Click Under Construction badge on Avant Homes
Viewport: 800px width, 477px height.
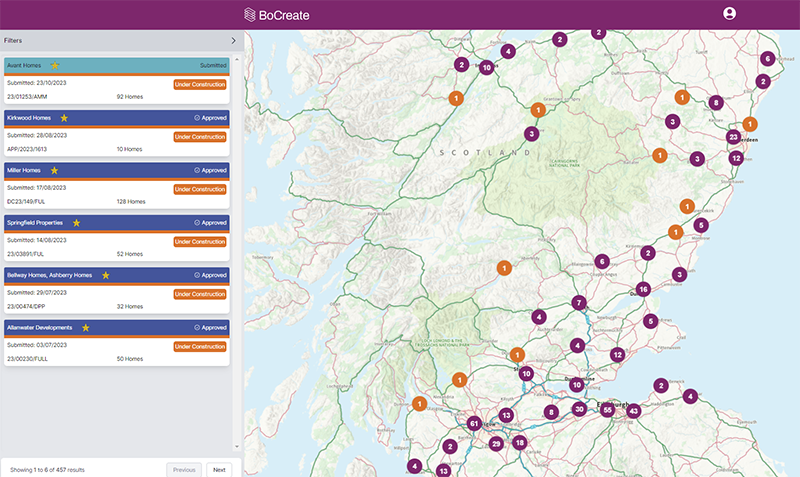pyautogui.click(x=200, y=84)
